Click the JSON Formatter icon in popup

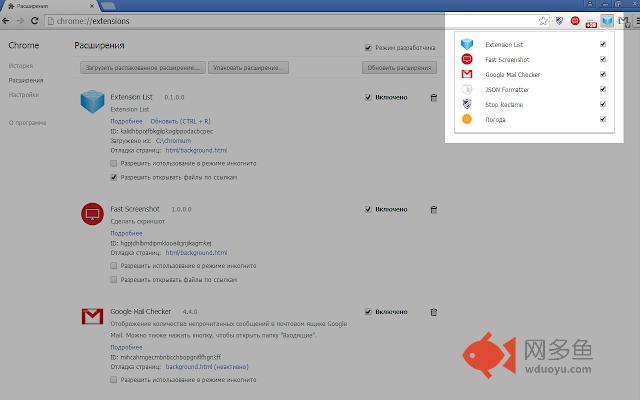467,89
